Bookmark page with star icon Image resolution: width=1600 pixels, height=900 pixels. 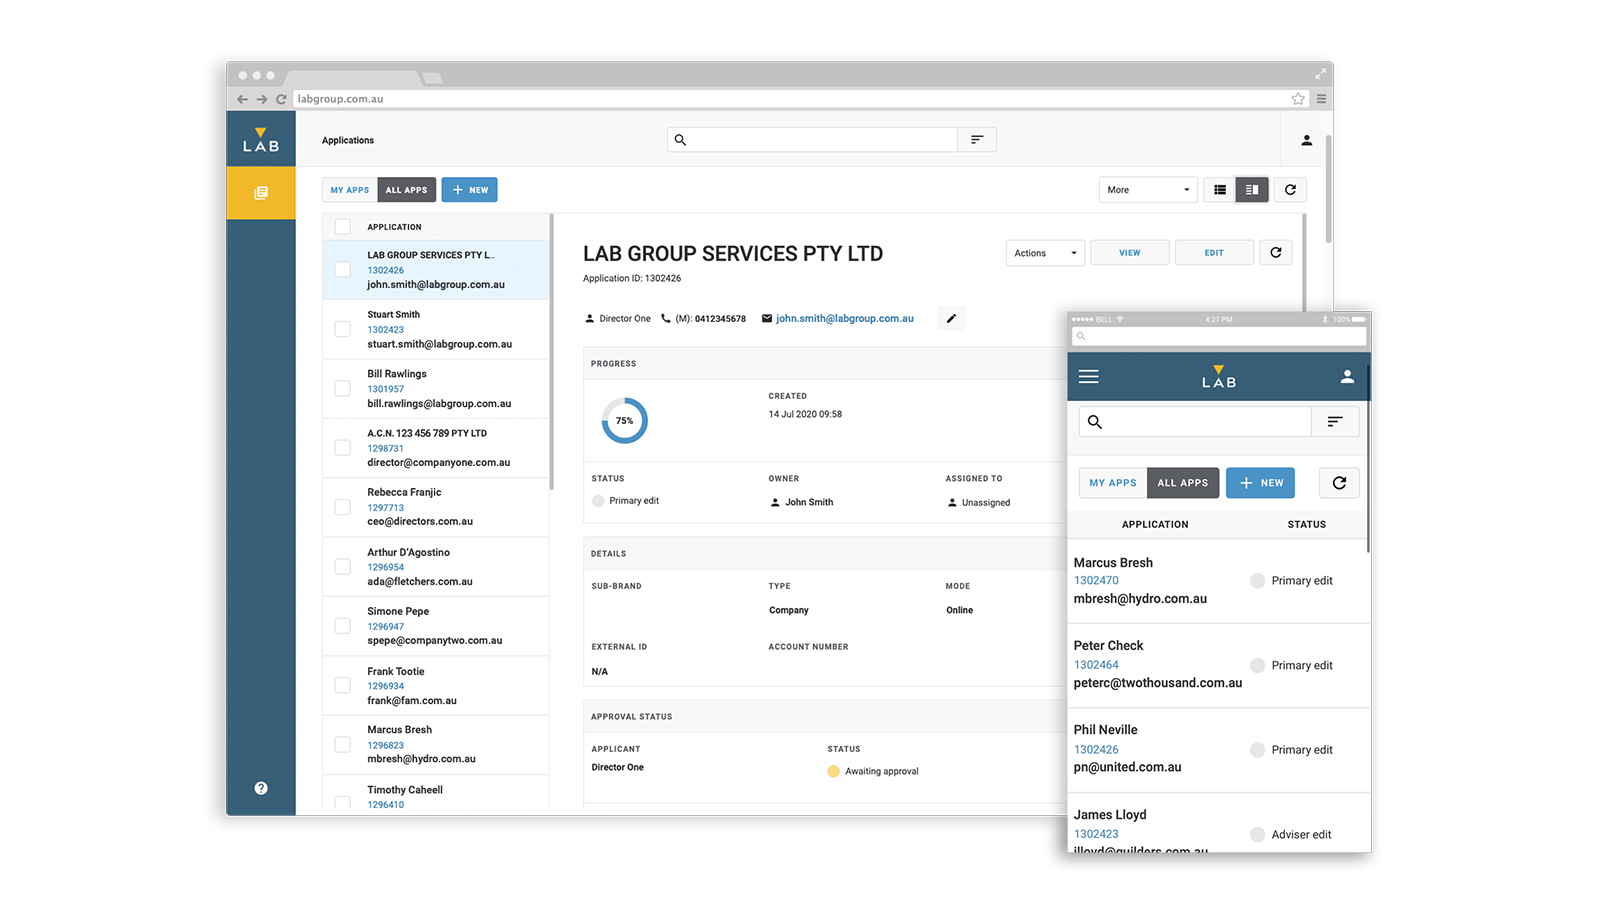1298,99
